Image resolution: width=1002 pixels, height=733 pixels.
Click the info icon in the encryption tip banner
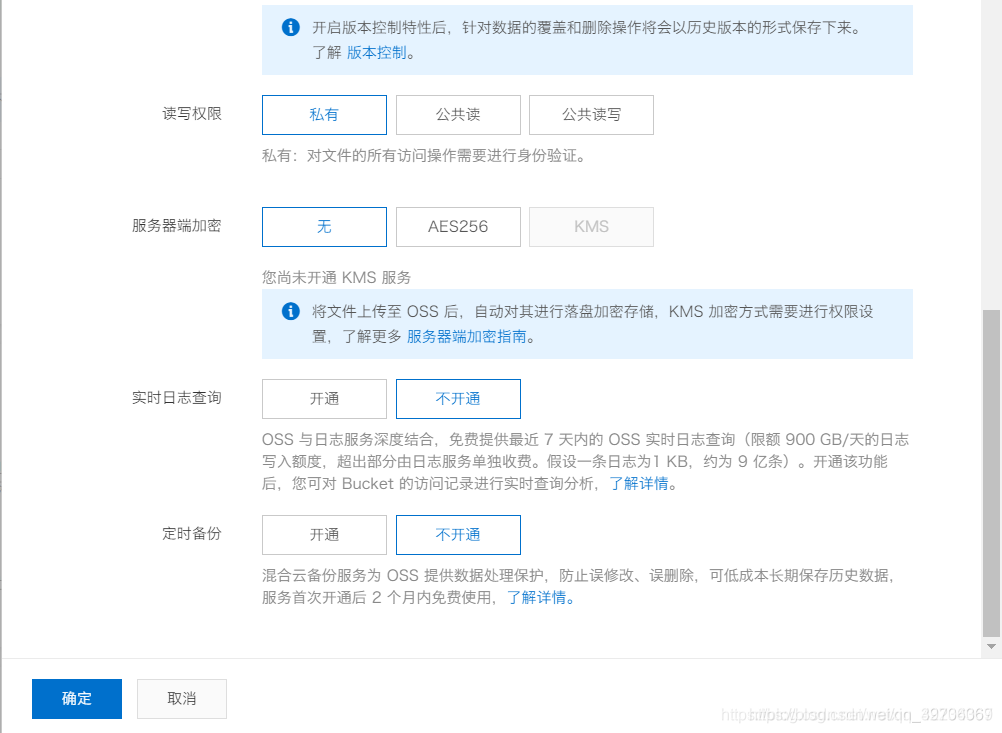(x=290, y=311)
